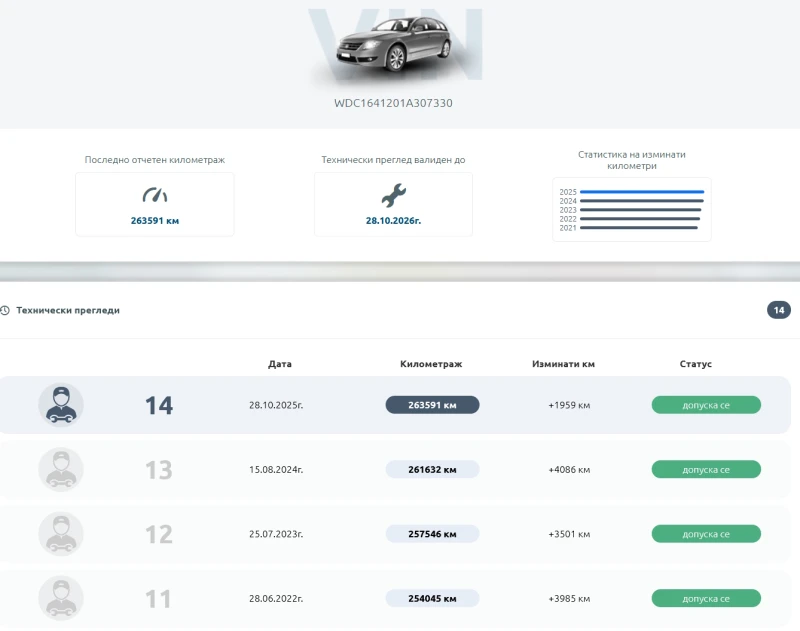Viewport: 800px width, 631px height.
Task: Click the blue 2025 bar in kilometers chart
Action: coord(640,190)
